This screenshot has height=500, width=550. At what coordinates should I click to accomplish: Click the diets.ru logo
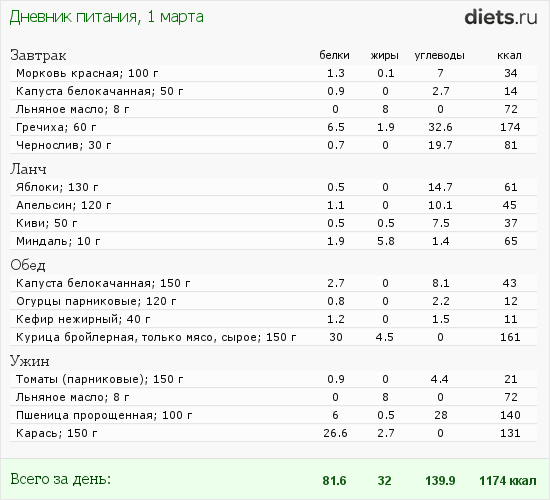(x=501, y=17)
